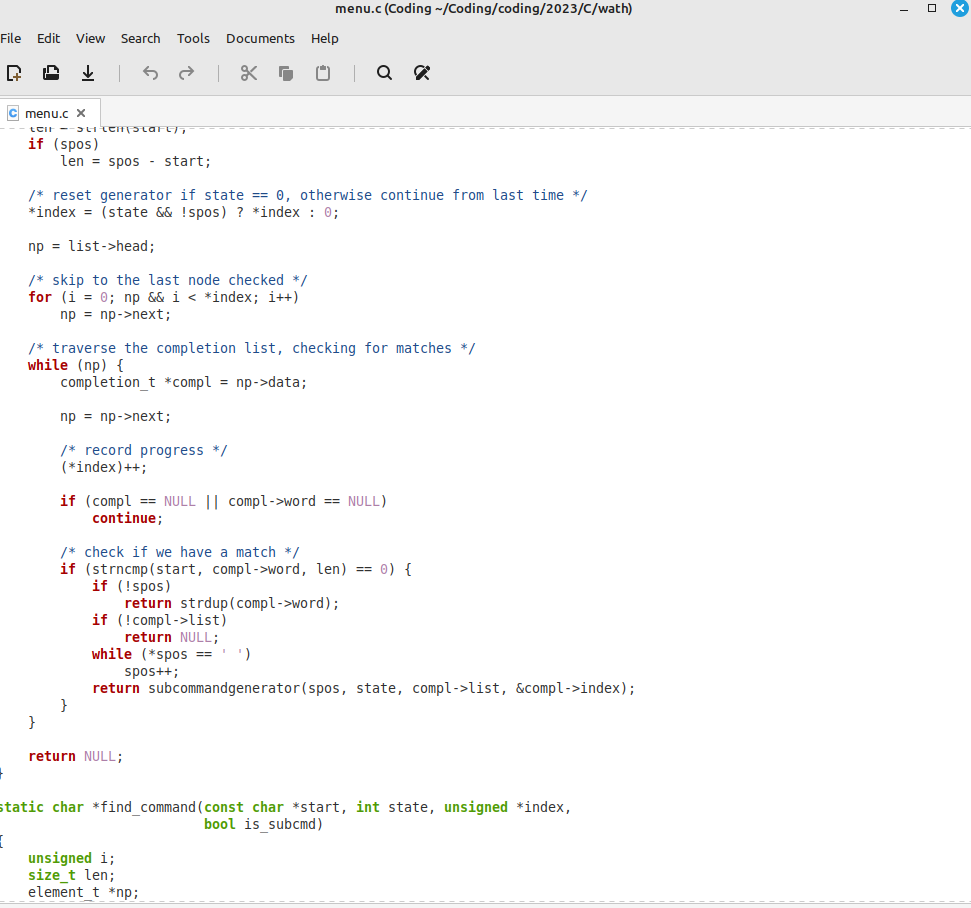The height and width of the screenshot is (908, 971).
Task: Open the Help menu
Action: (x=324, y=38)
